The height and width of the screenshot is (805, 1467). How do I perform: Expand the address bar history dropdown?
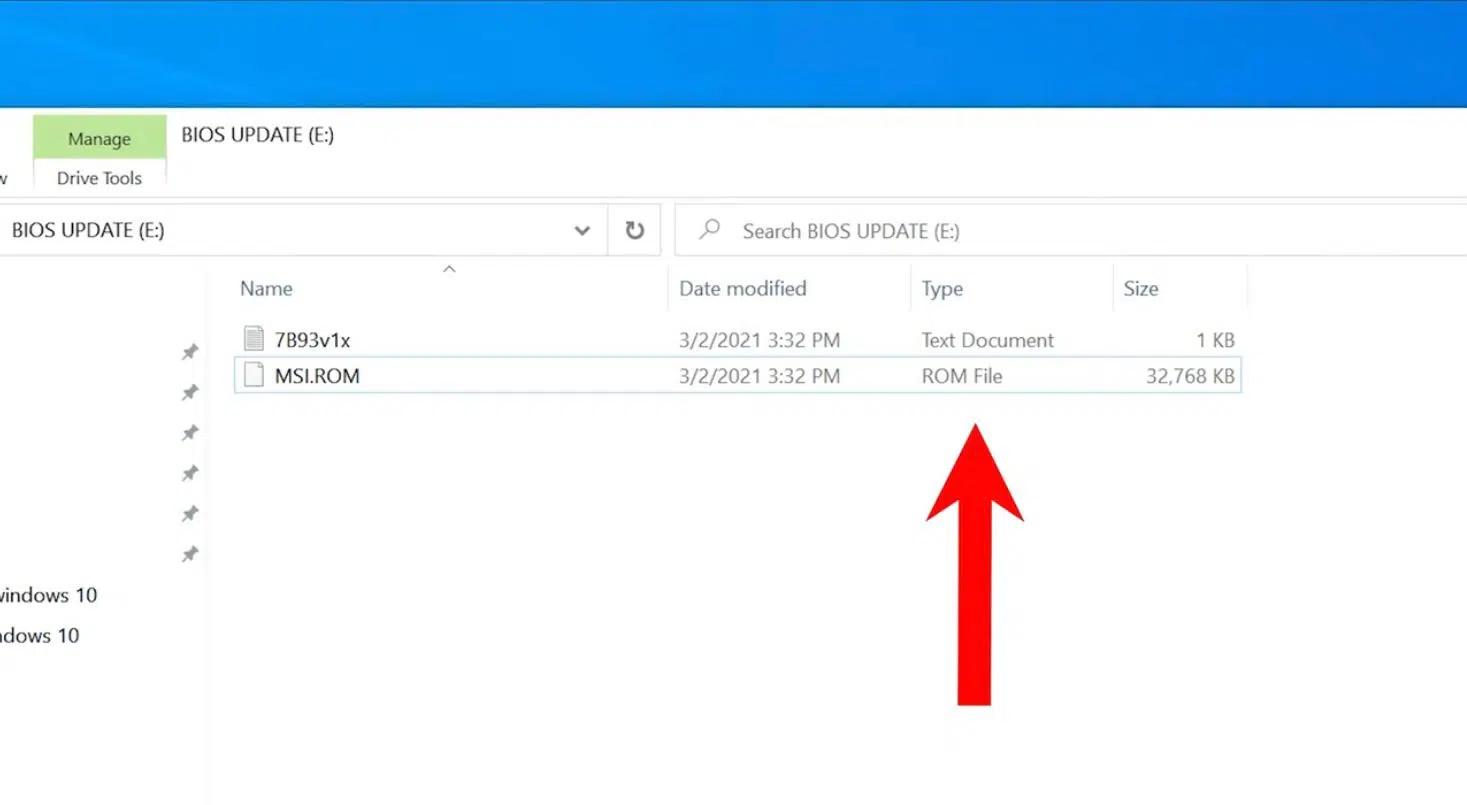pyautogui.click(x=582, y=231)
